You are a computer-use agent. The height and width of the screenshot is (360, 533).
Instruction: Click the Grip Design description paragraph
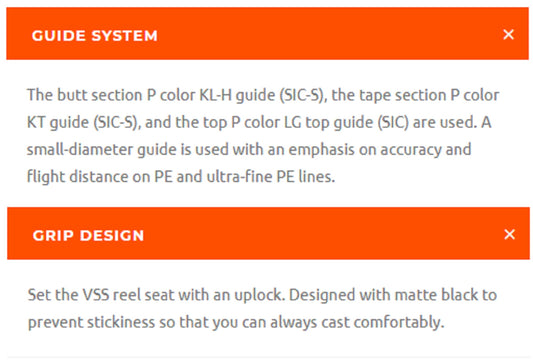pyautogui.click(x=262, y=308)
